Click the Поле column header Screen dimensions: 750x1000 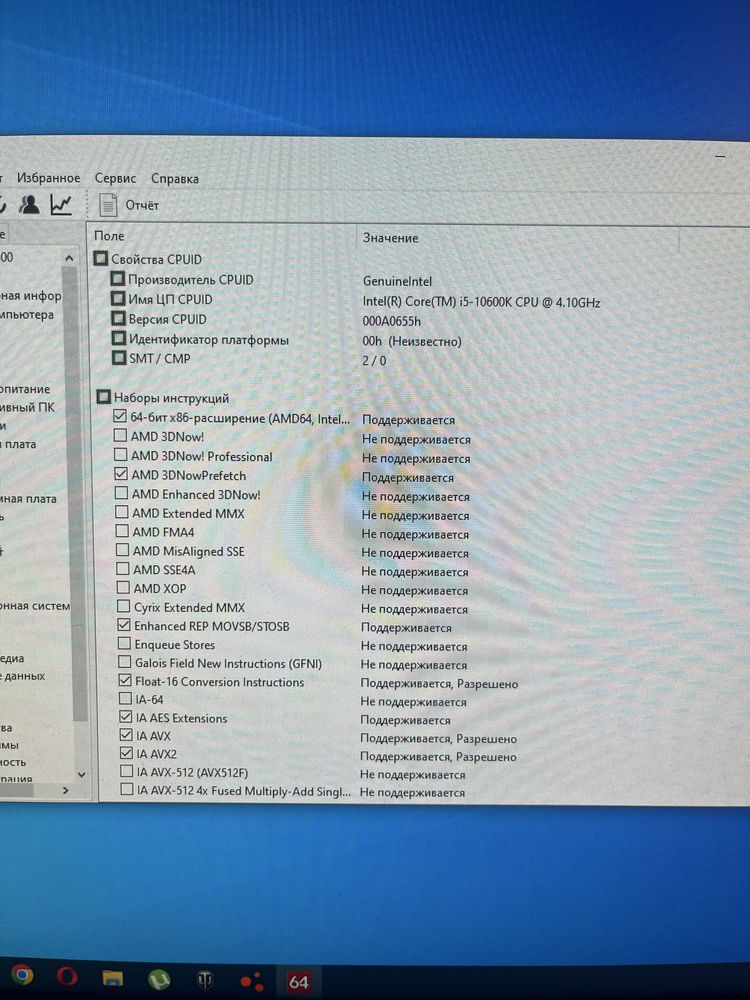coord(109,235)
